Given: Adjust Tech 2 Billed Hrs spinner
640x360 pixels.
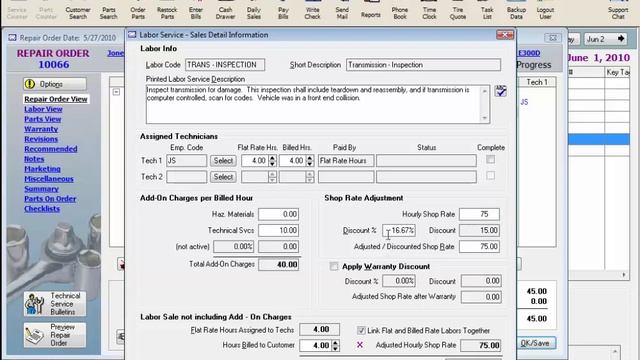Looking at the screenshot, I should (310, 177).
